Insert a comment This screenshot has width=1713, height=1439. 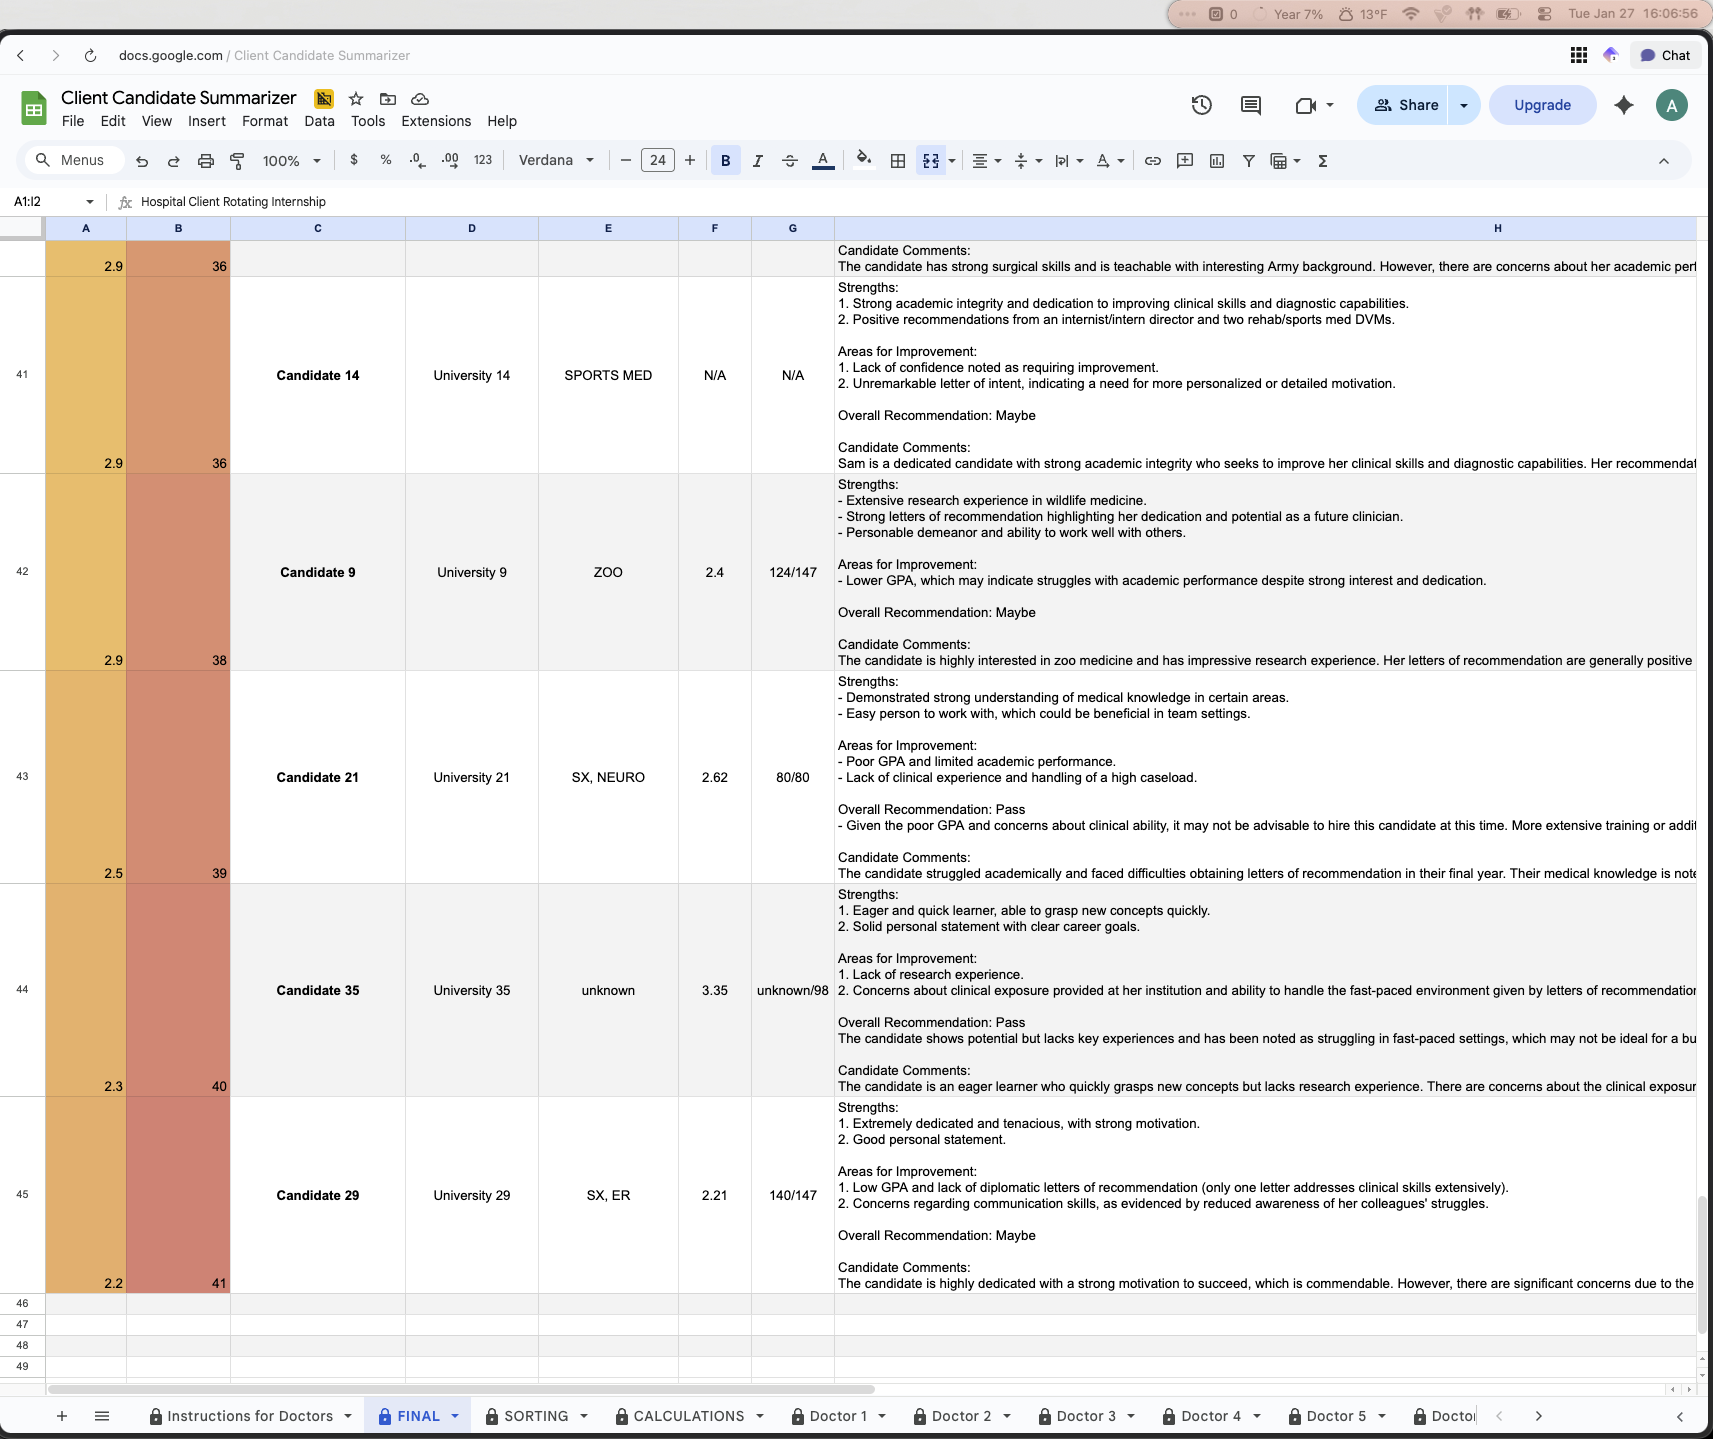(x=1184, y=160)
